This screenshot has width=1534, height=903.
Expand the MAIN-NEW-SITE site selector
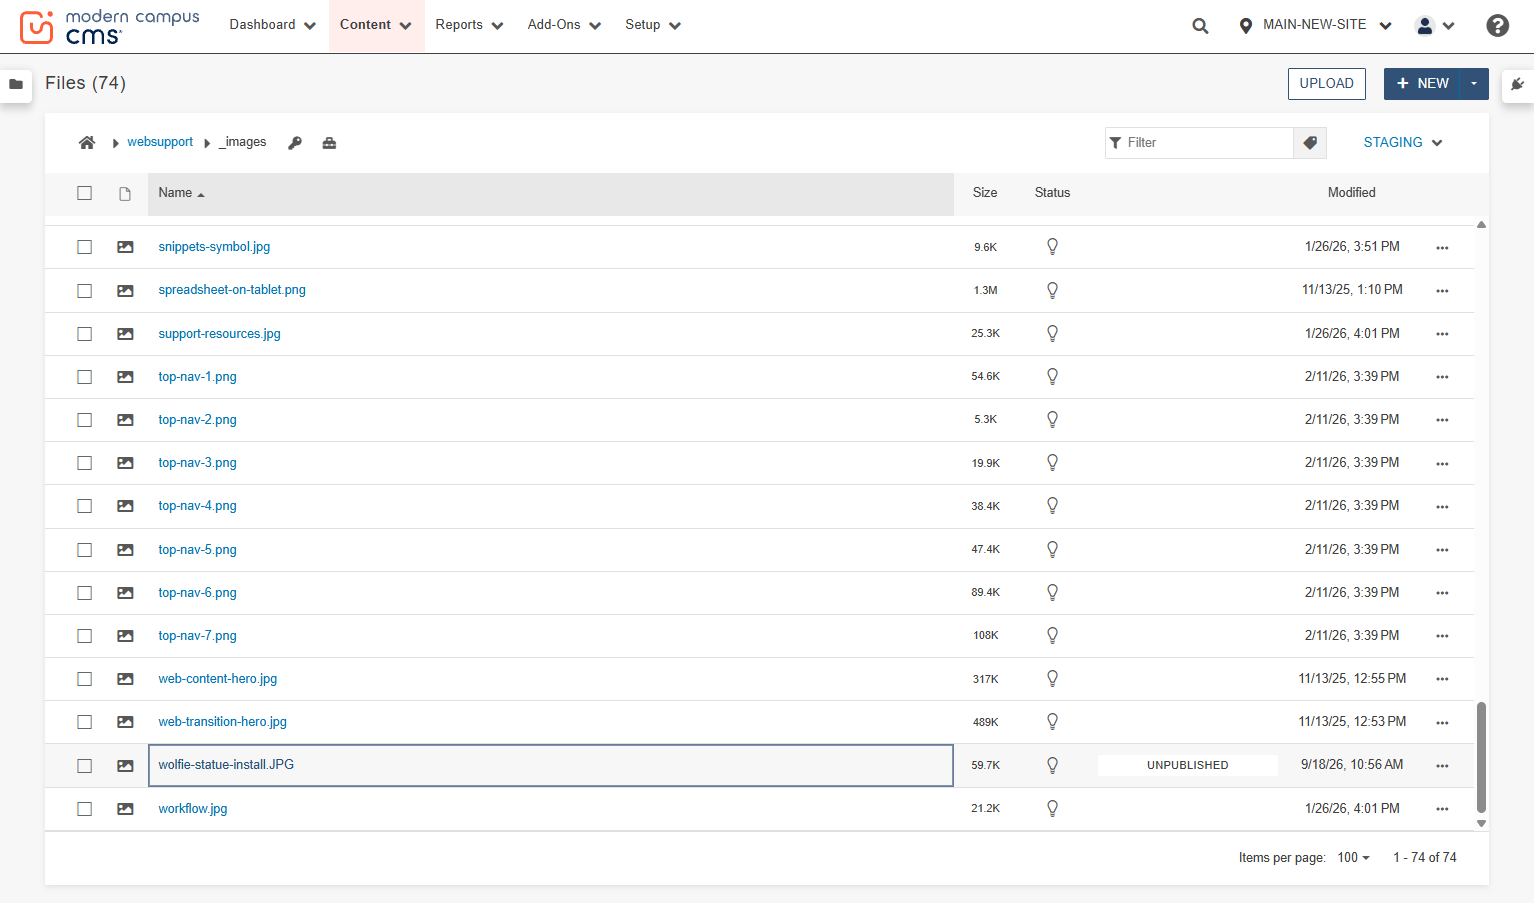(x=1315, y=25)
